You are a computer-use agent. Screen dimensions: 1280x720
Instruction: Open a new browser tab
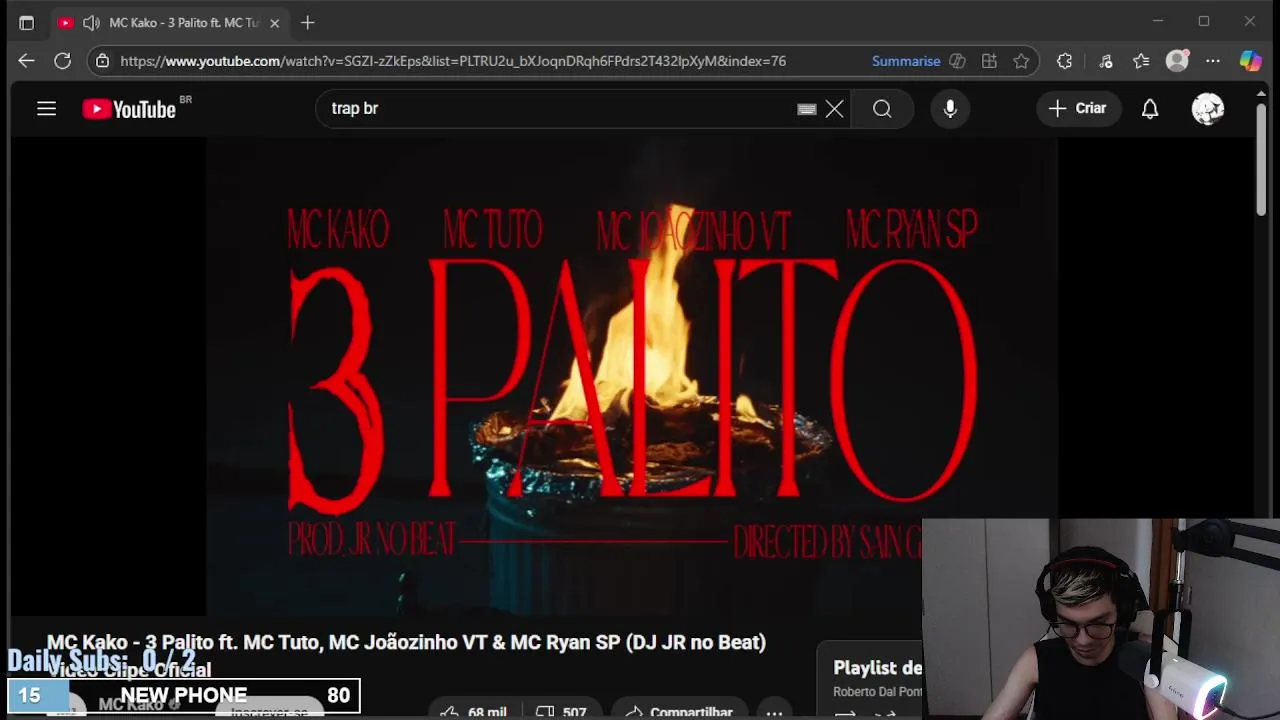308,22
